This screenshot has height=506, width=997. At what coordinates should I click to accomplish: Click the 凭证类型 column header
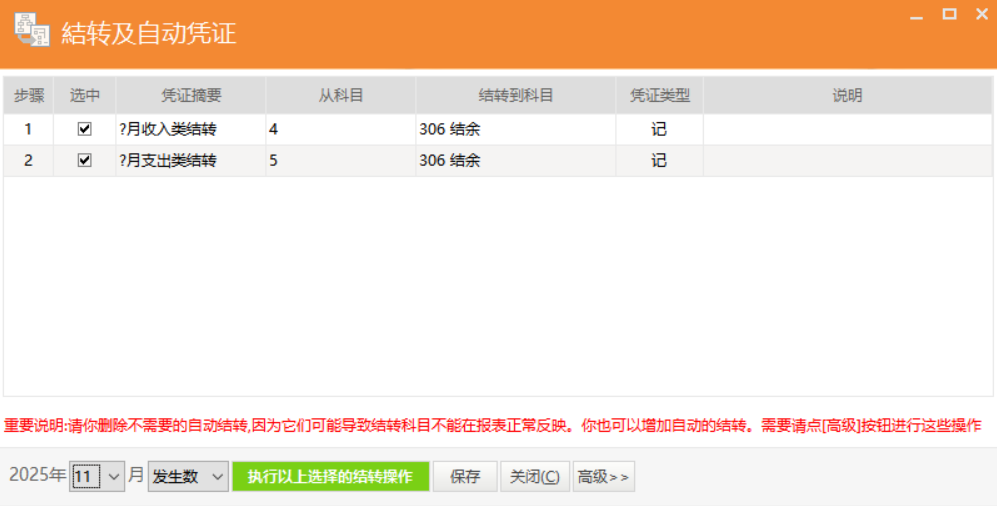point(659,96)
